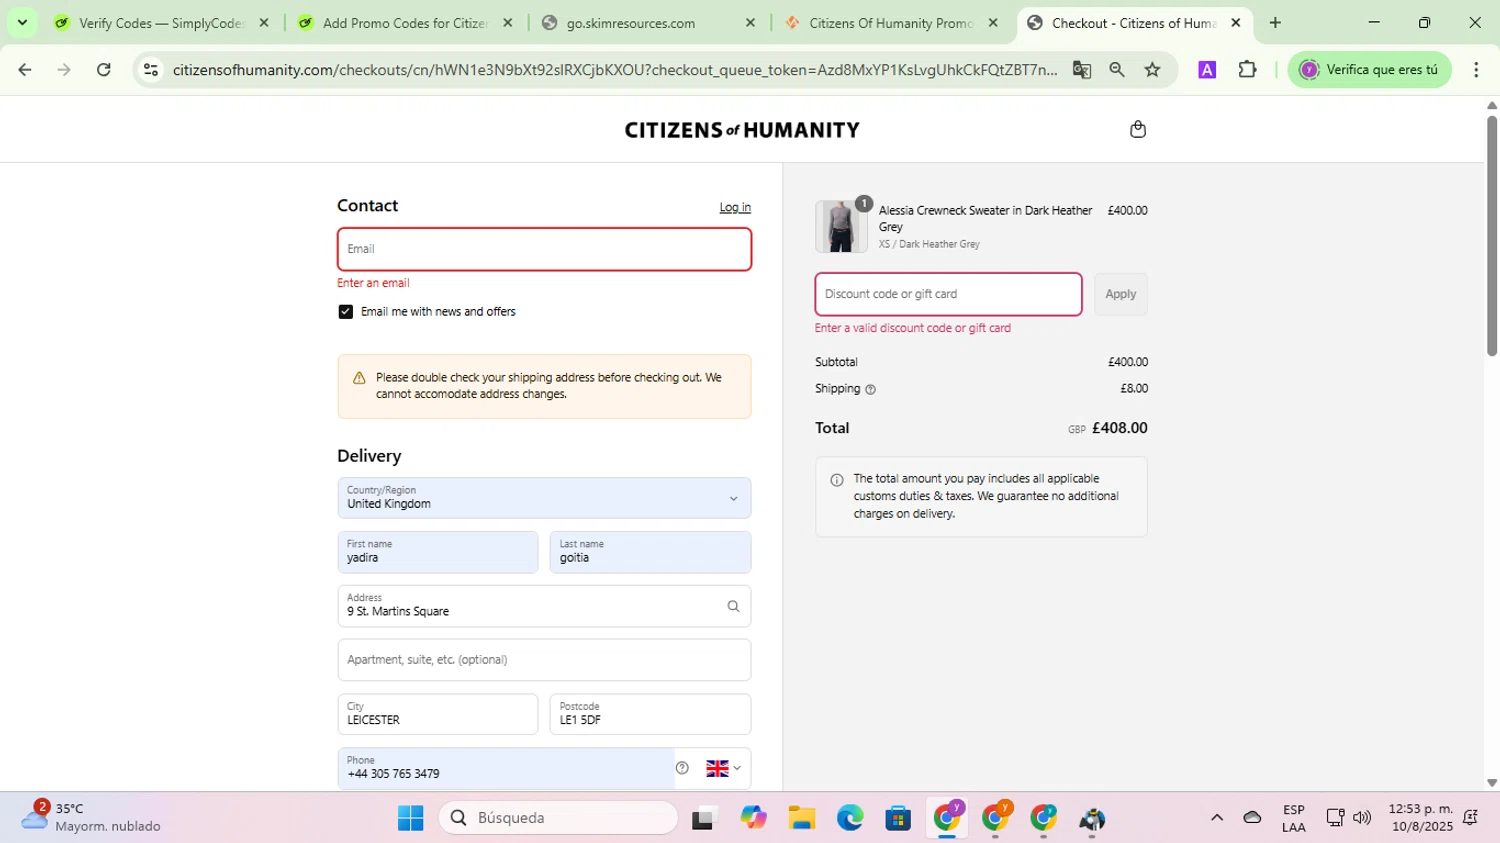The image size is (1500, 843).
Task: Click the Alessia Crewneck Sweater thumbnail
Action: click(840, 226)
